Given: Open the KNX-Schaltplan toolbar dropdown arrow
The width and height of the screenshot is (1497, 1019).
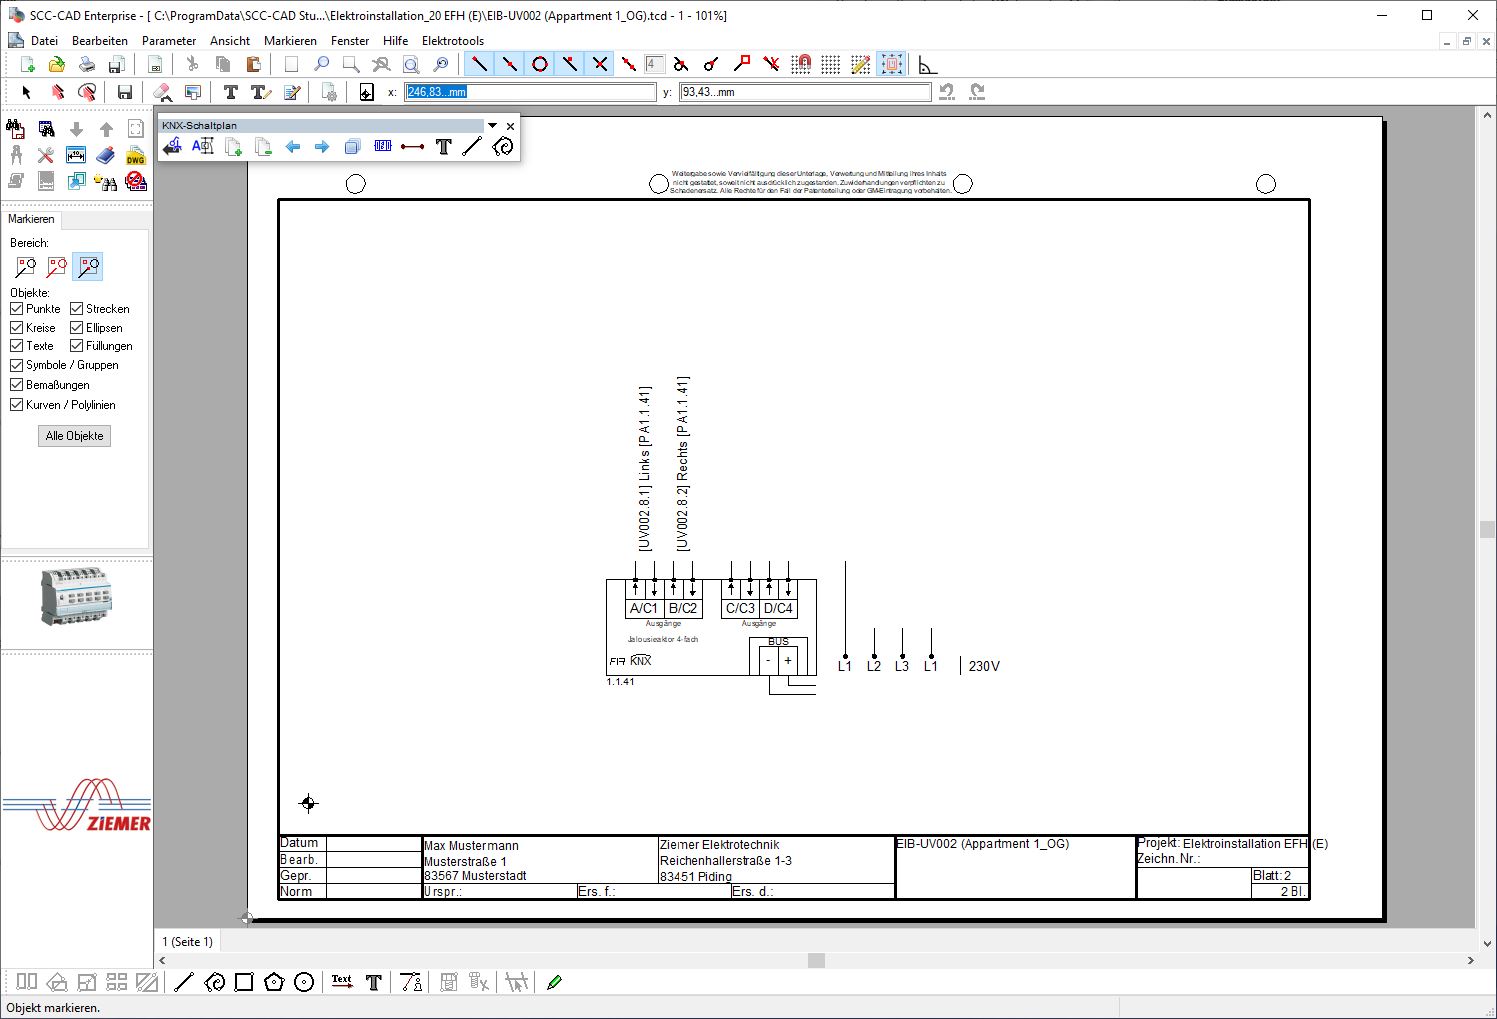Looking at the screenshot, I should 492,126.
